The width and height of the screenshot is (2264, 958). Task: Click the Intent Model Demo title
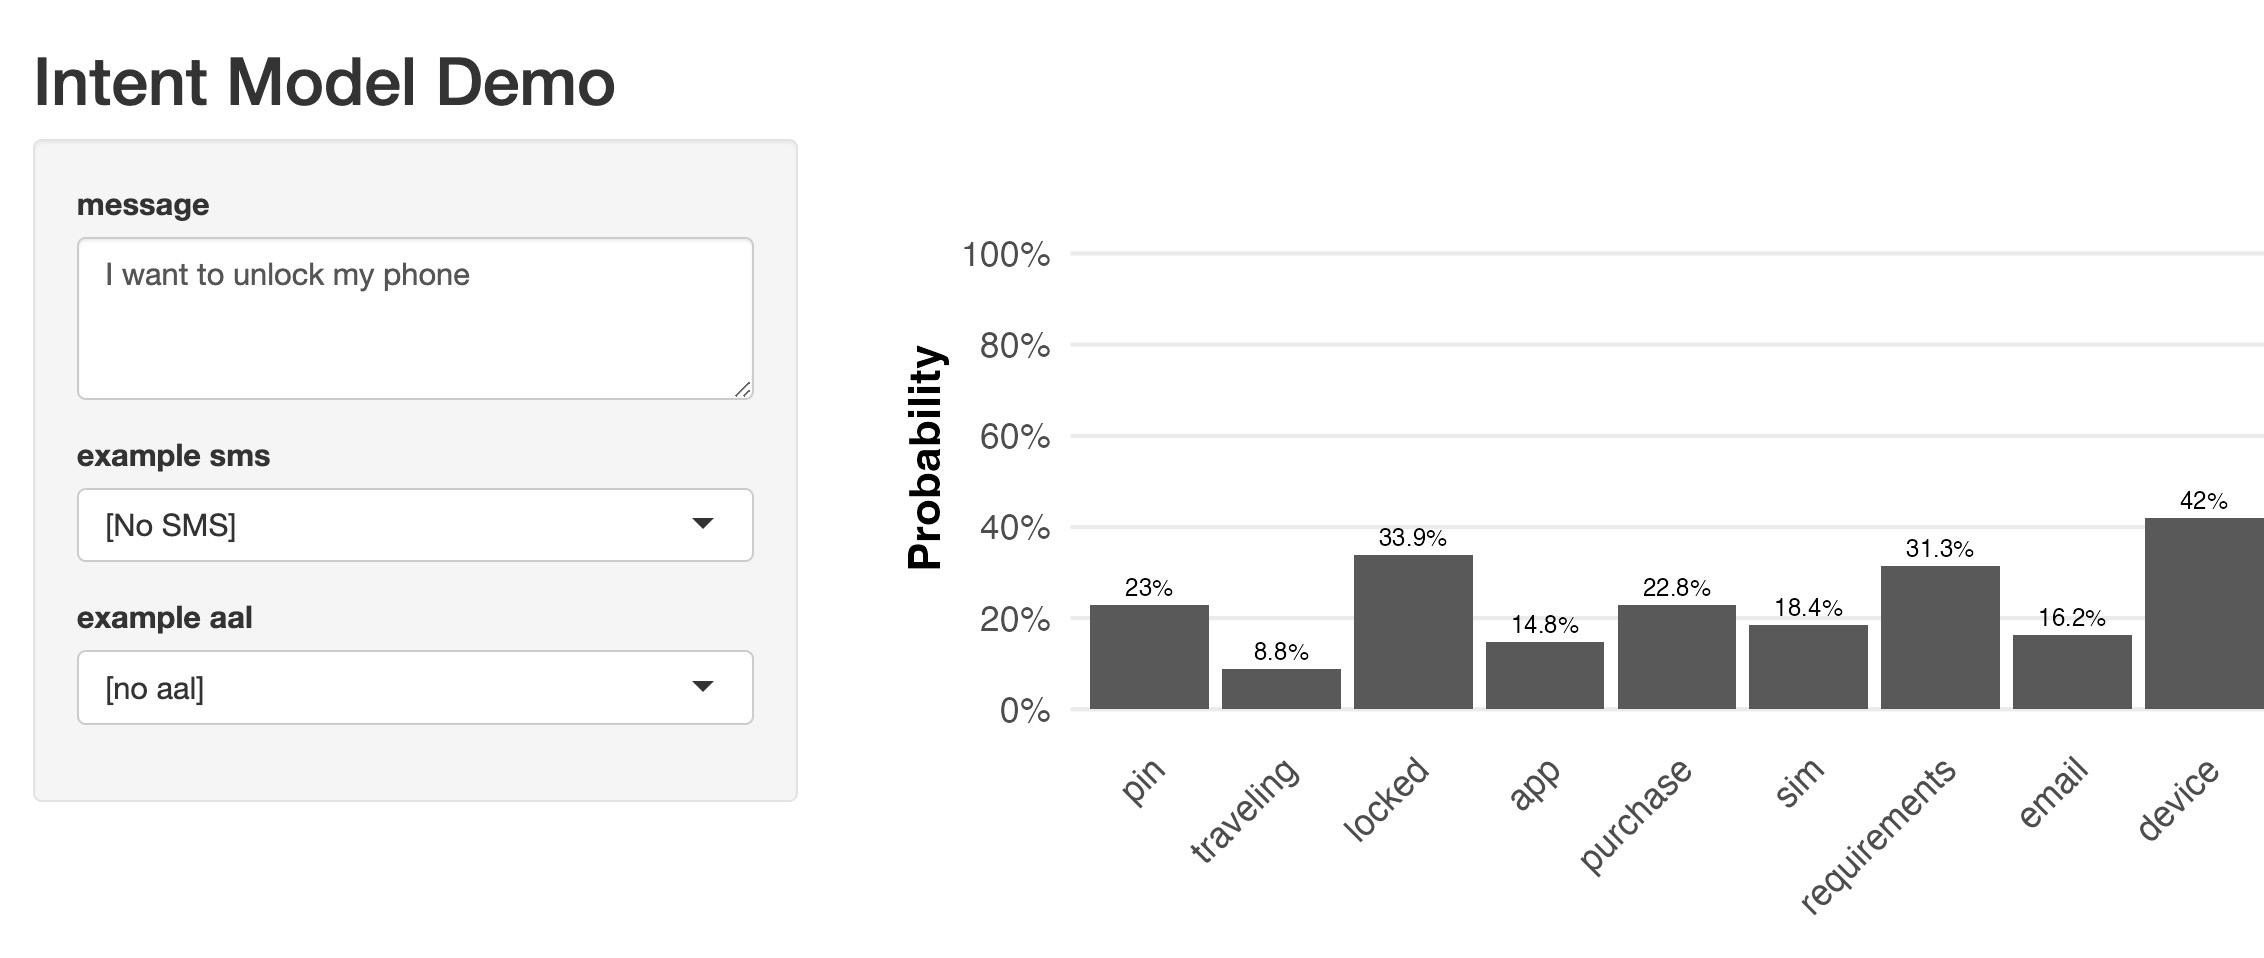[324, 82]
